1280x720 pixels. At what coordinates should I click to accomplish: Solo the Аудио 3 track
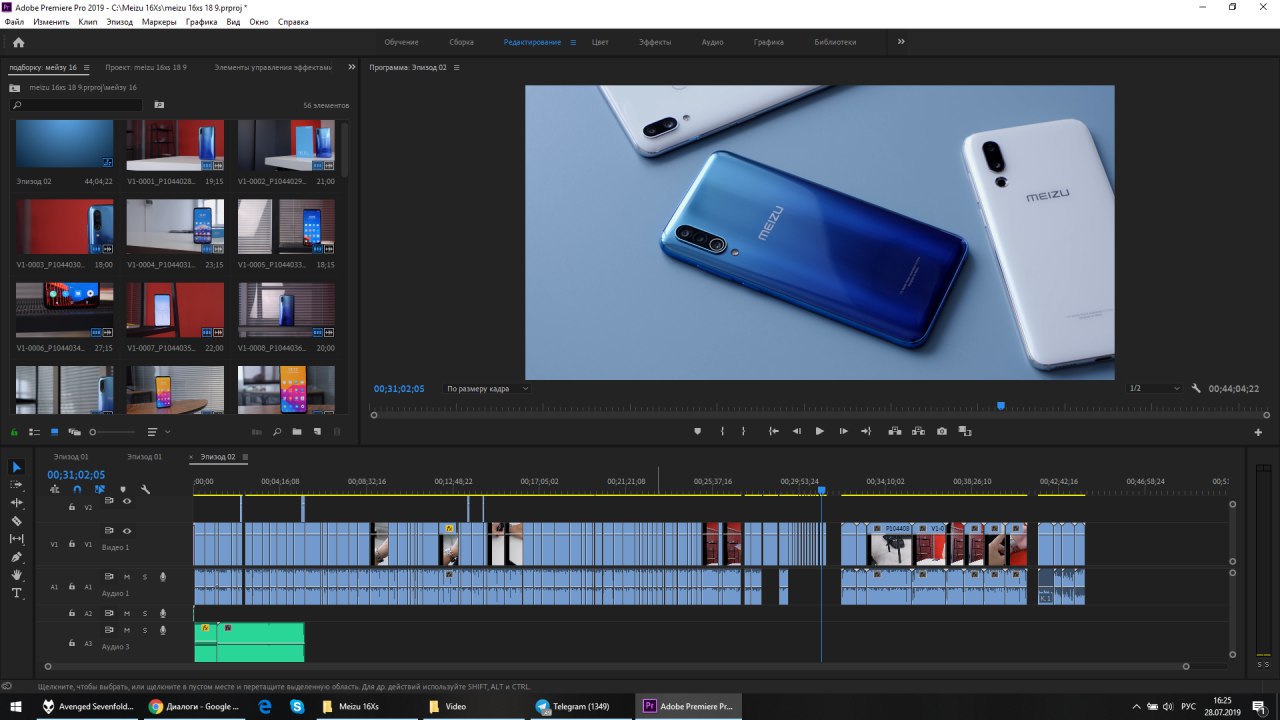pos(144,631)
